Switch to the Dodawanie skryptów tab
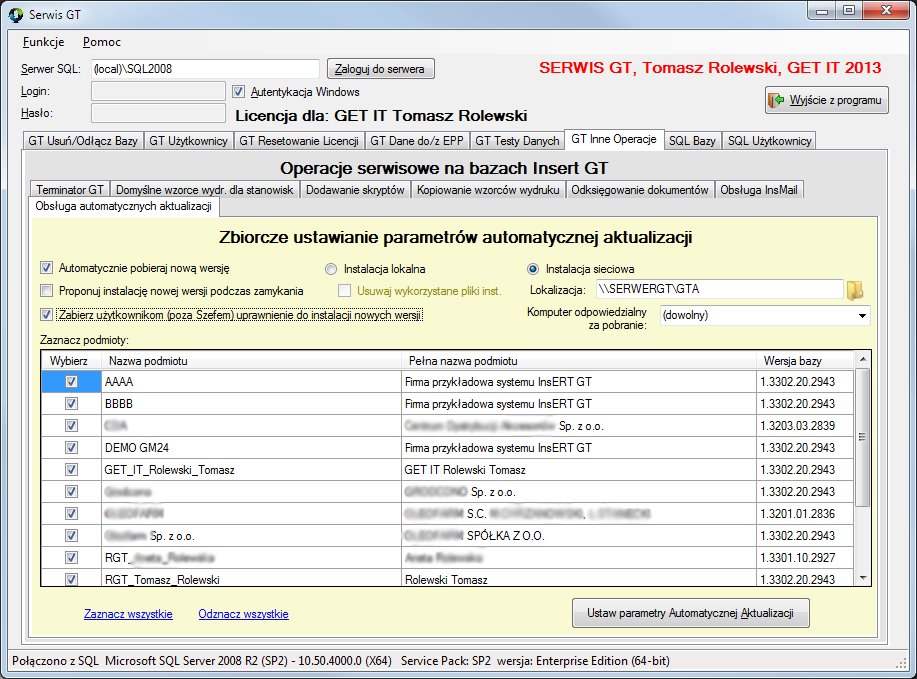 pyautogui.click(x=355, y=190)
